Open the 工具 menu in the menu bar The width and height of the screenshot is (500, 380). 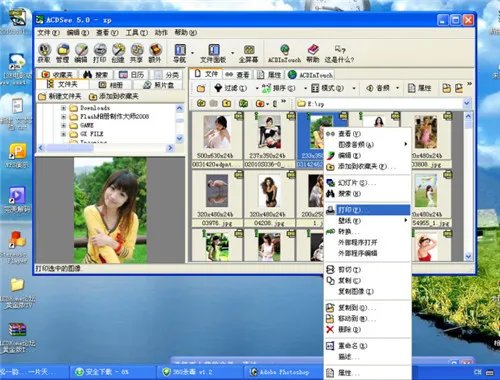click(x=136, y=33)
